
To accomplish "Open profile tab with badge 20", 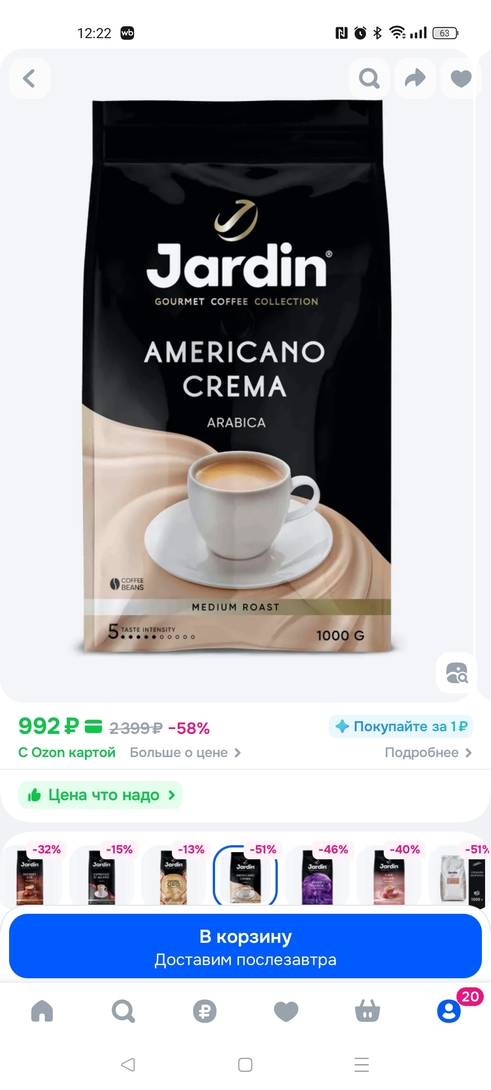I will (x=449, y=1010).
